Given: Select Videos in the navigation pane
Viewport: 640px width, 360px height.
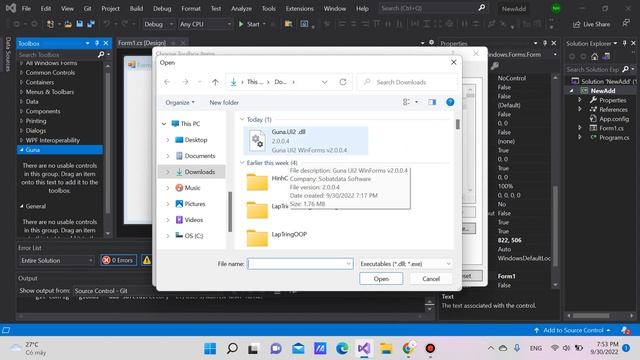Looking at the screenshot, I should (193, 220).
